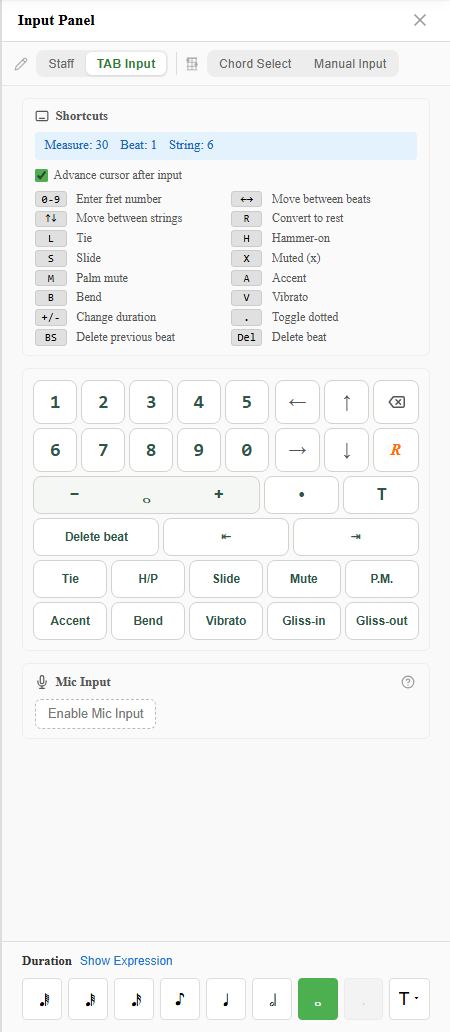Viewport: 450px width, 1032px height.
Task: Apply Tie articulation
Action: point(70,579)
